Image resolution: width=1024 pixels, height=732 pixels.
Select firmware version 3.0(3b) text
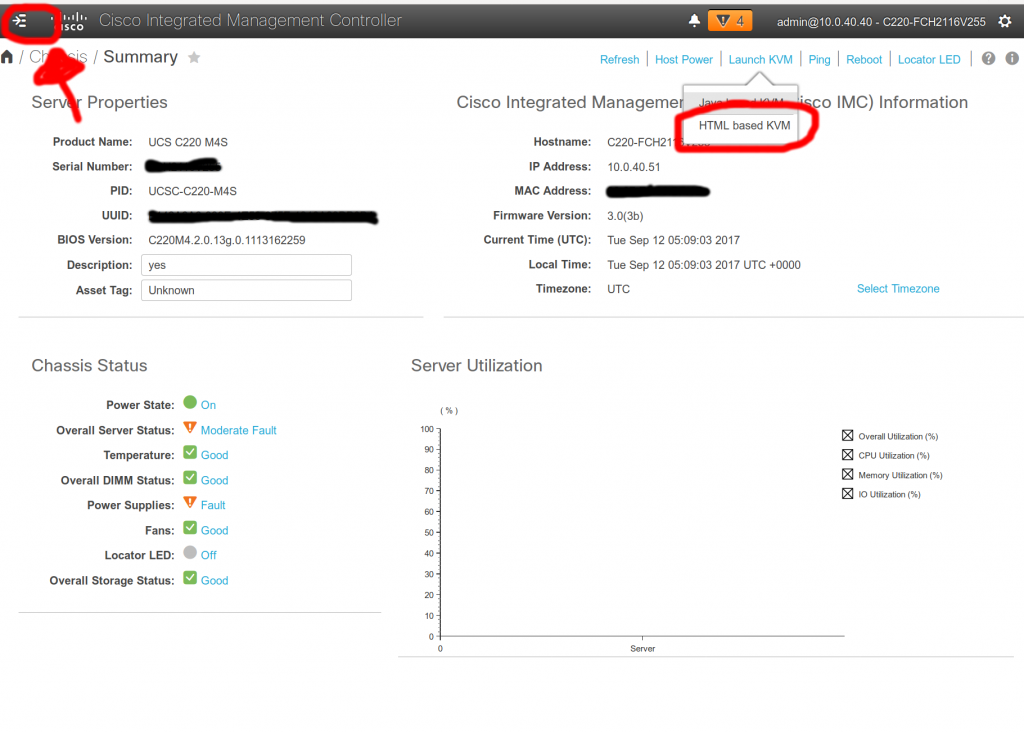point(625,216)
